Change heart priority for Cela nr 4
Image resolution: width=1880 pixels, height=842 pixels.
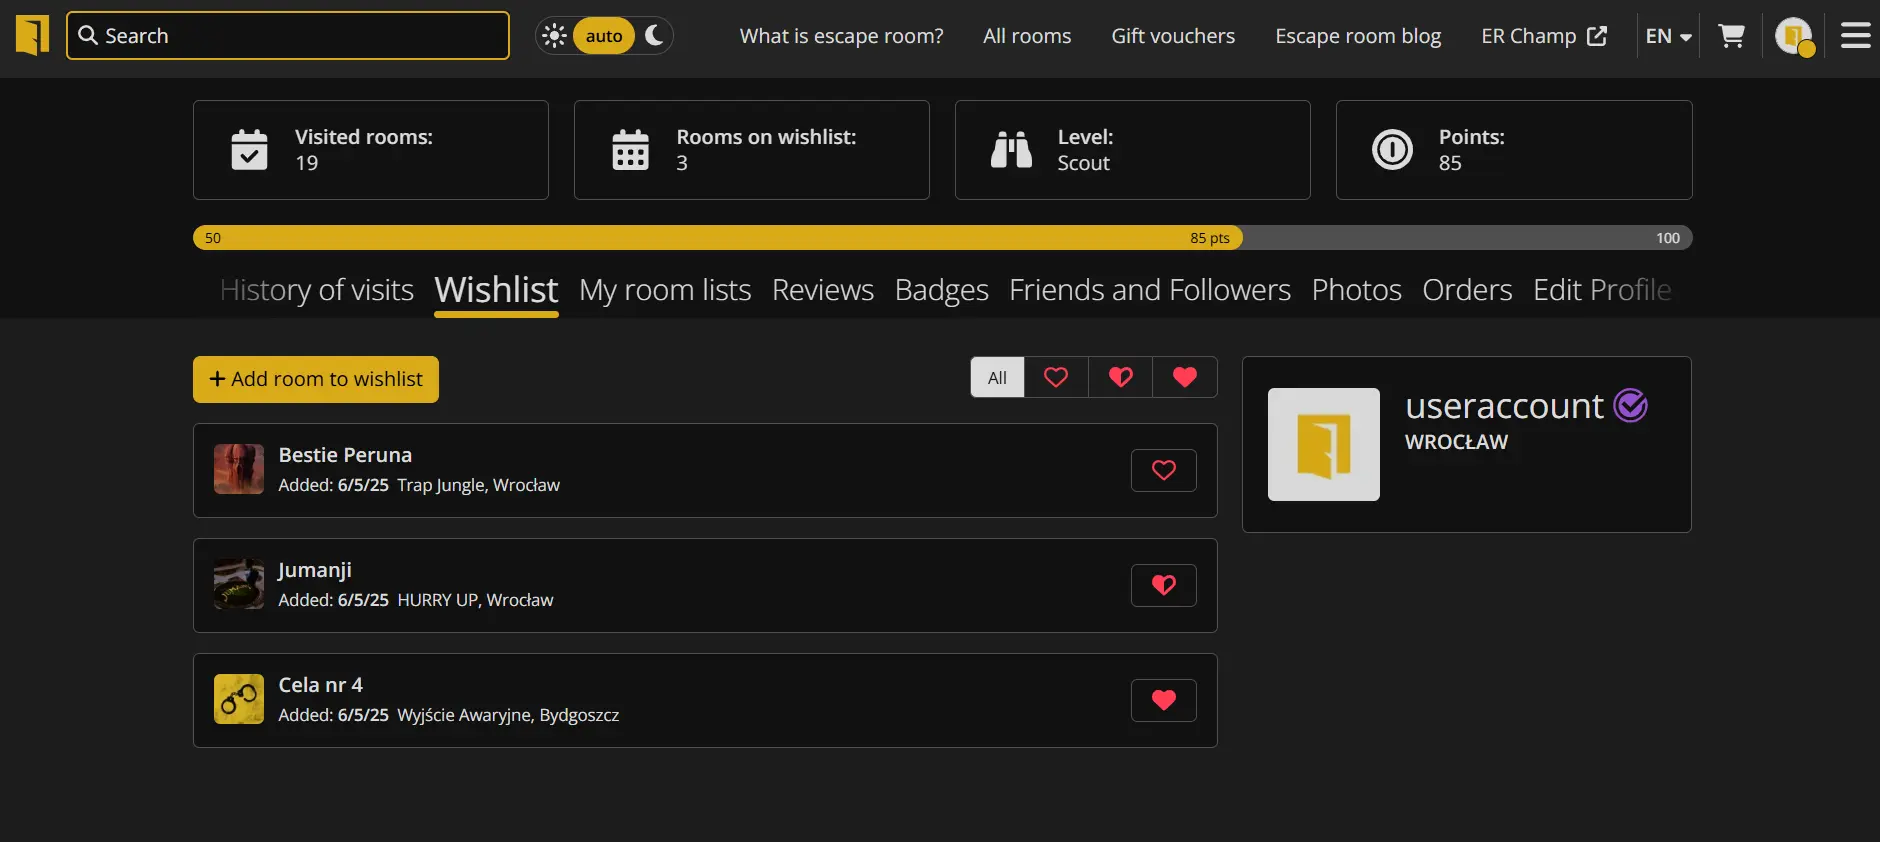1163,701
